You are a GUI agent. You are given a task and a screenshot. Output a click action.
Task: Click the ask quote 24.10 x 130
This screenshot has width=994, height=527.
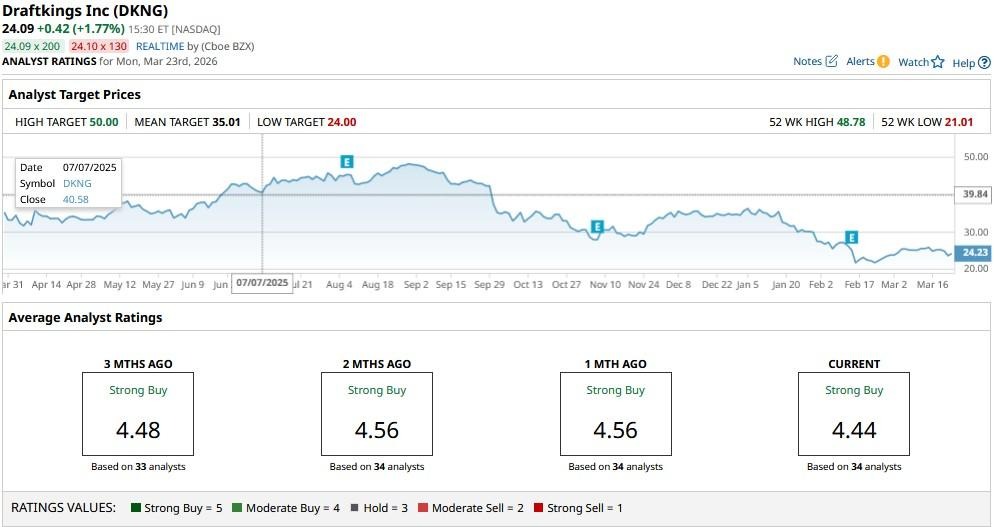(99, 46)
